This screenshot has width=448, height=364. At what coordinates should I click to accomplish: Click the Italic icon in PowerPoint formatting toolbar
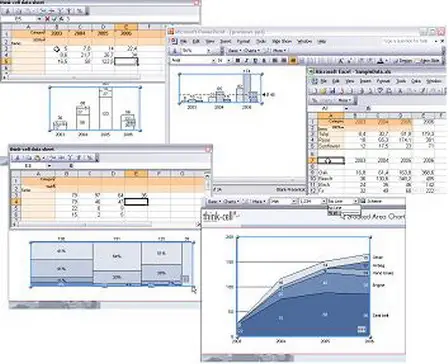click(x=247, y=61)
